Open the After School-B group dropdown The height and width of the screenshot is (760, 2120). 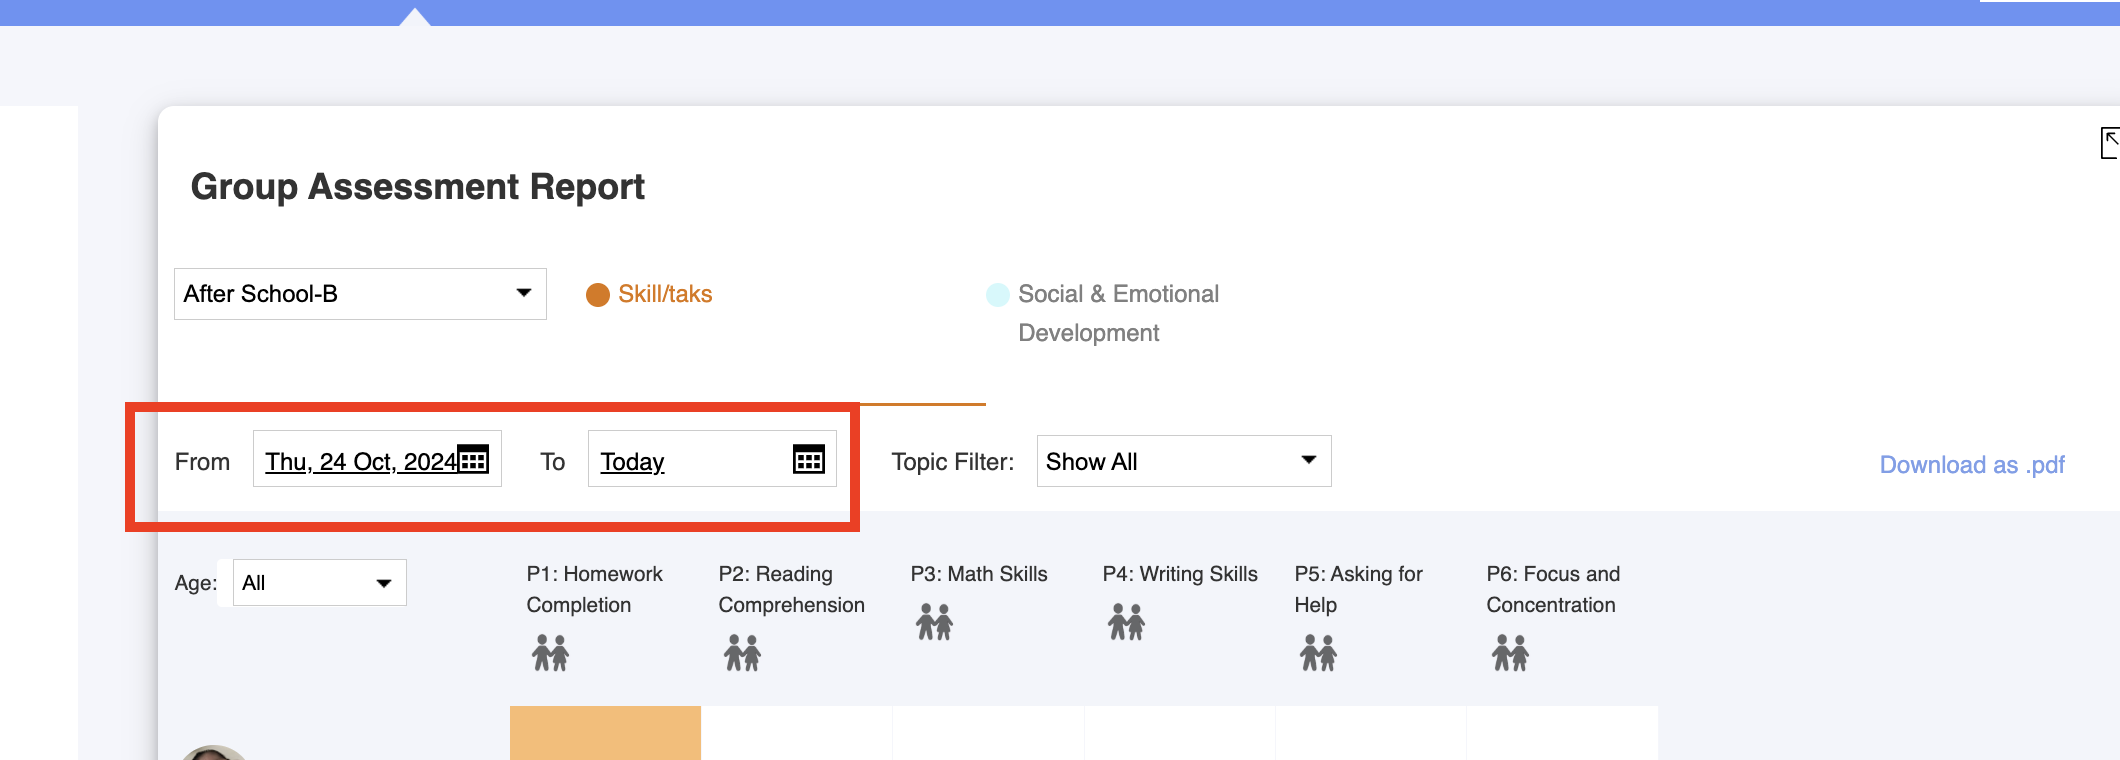pos(360,294)
